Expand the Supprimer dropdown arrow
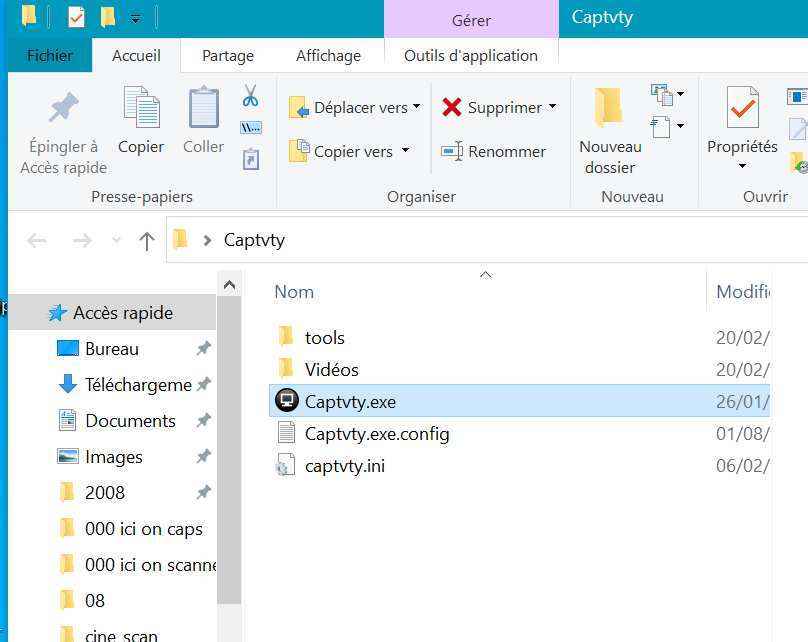 pyautogui.click(x=552, y=106)
